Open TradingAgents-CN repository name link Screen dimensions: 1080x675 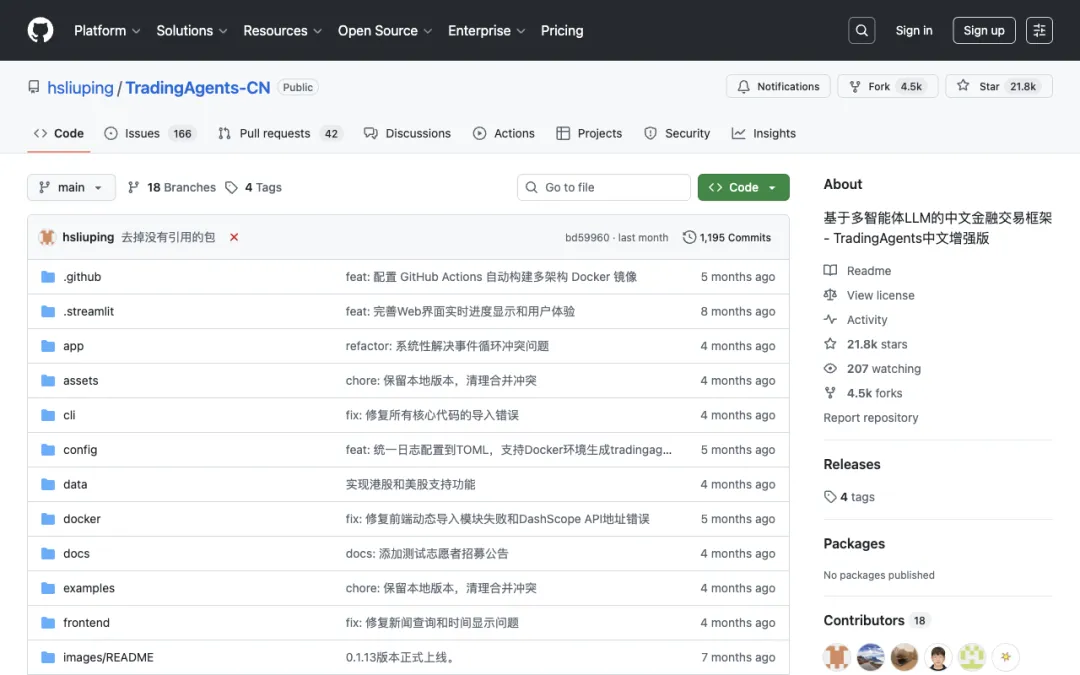[198, 87]
